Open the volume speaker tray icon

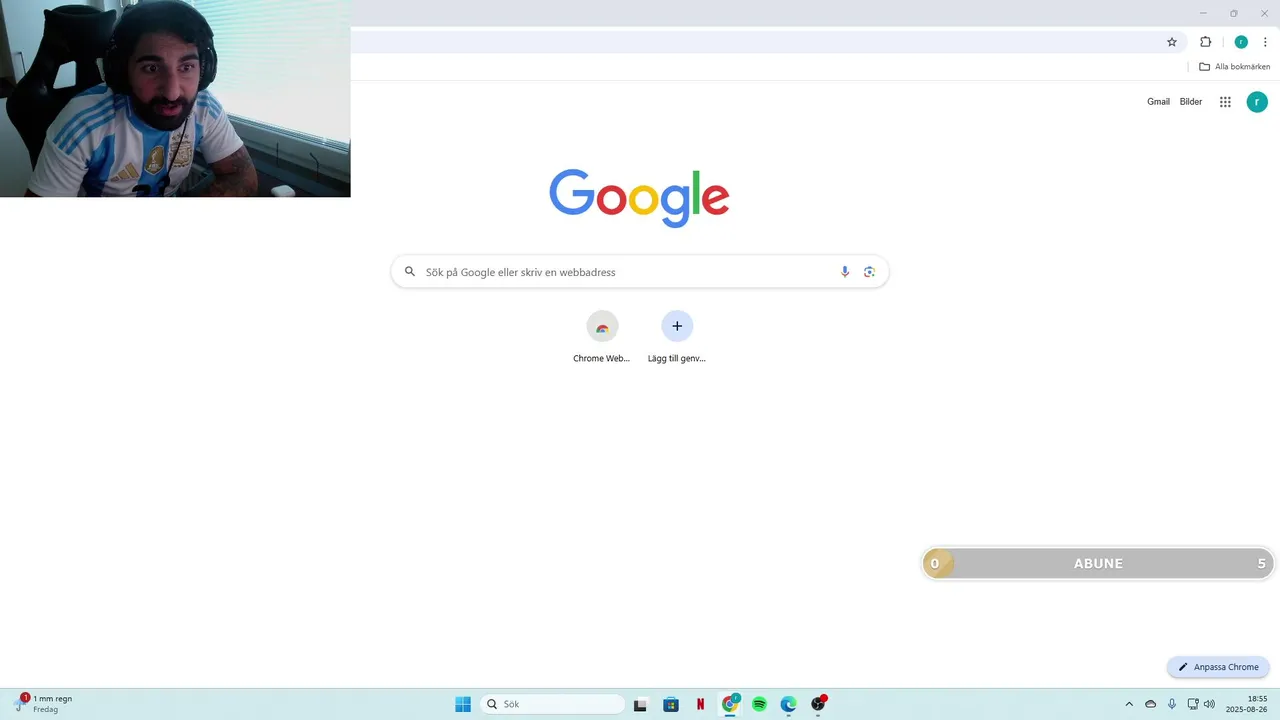click(x=1209, y=704)
